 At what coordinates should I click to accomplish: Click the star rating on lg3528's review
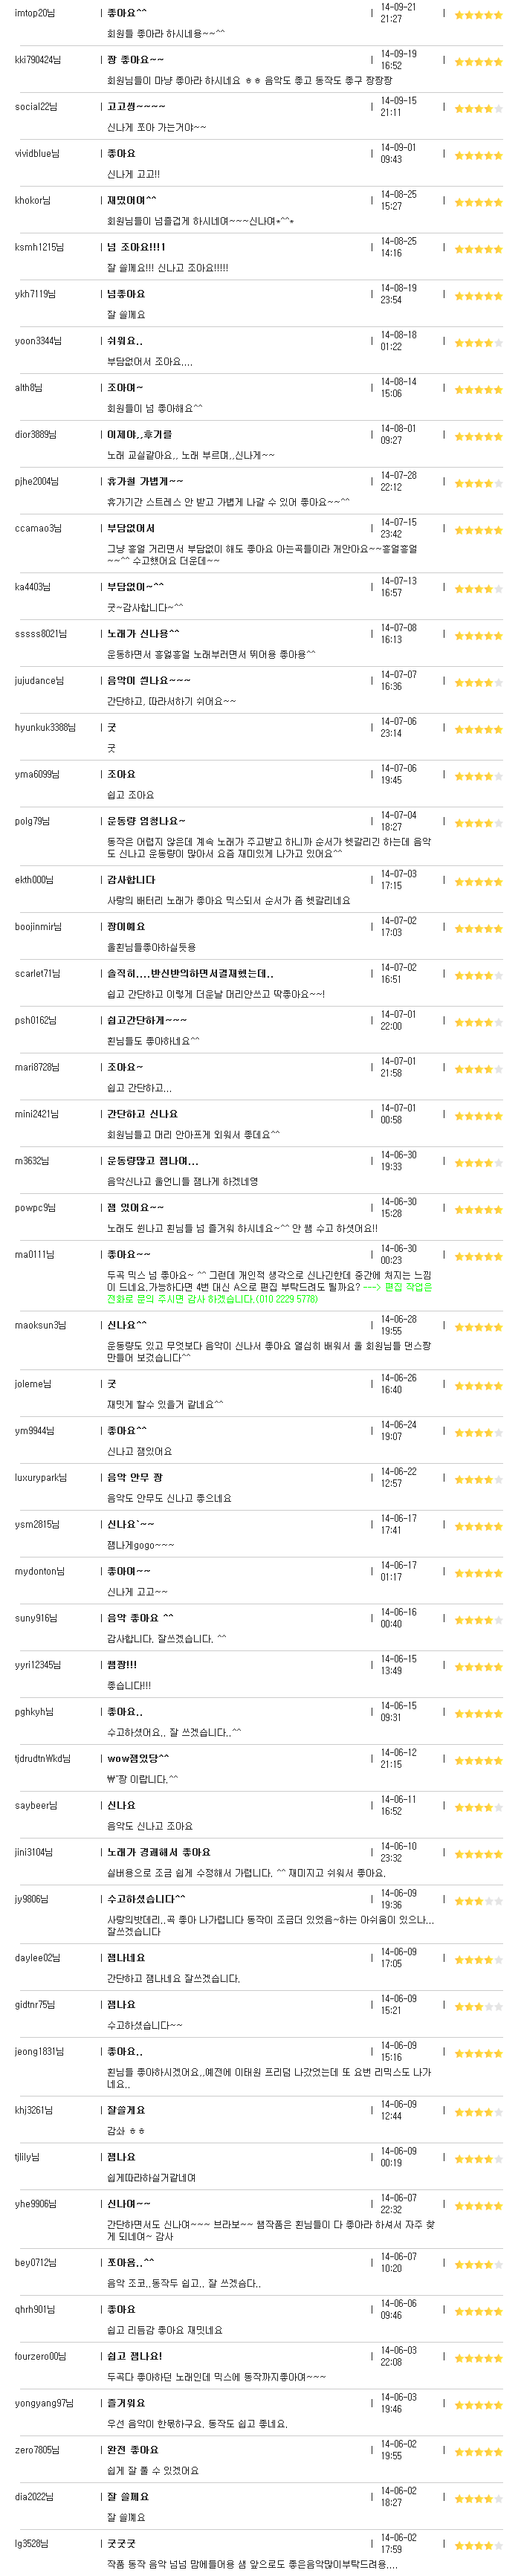pos(478,2545)
